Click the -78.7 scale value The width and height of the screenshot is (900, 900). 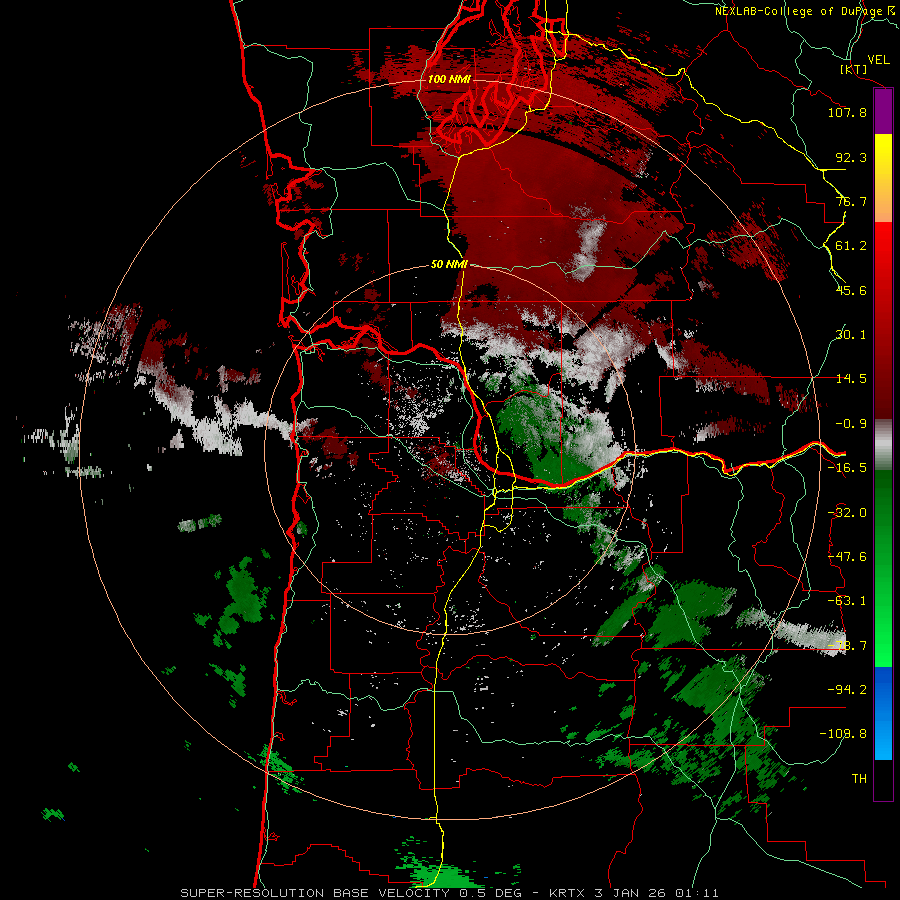[847, 646]
